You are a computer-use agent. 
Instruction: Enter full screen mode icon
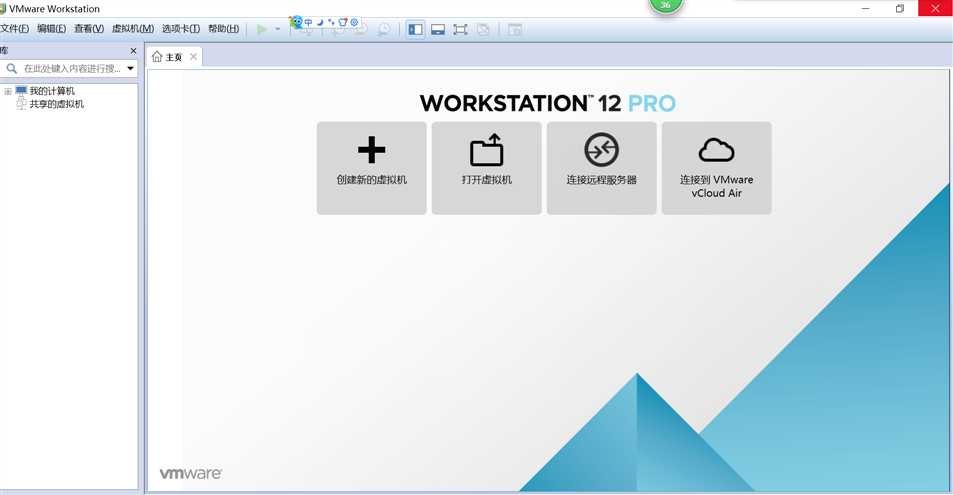pyautogui.click(x=460, y=29)
